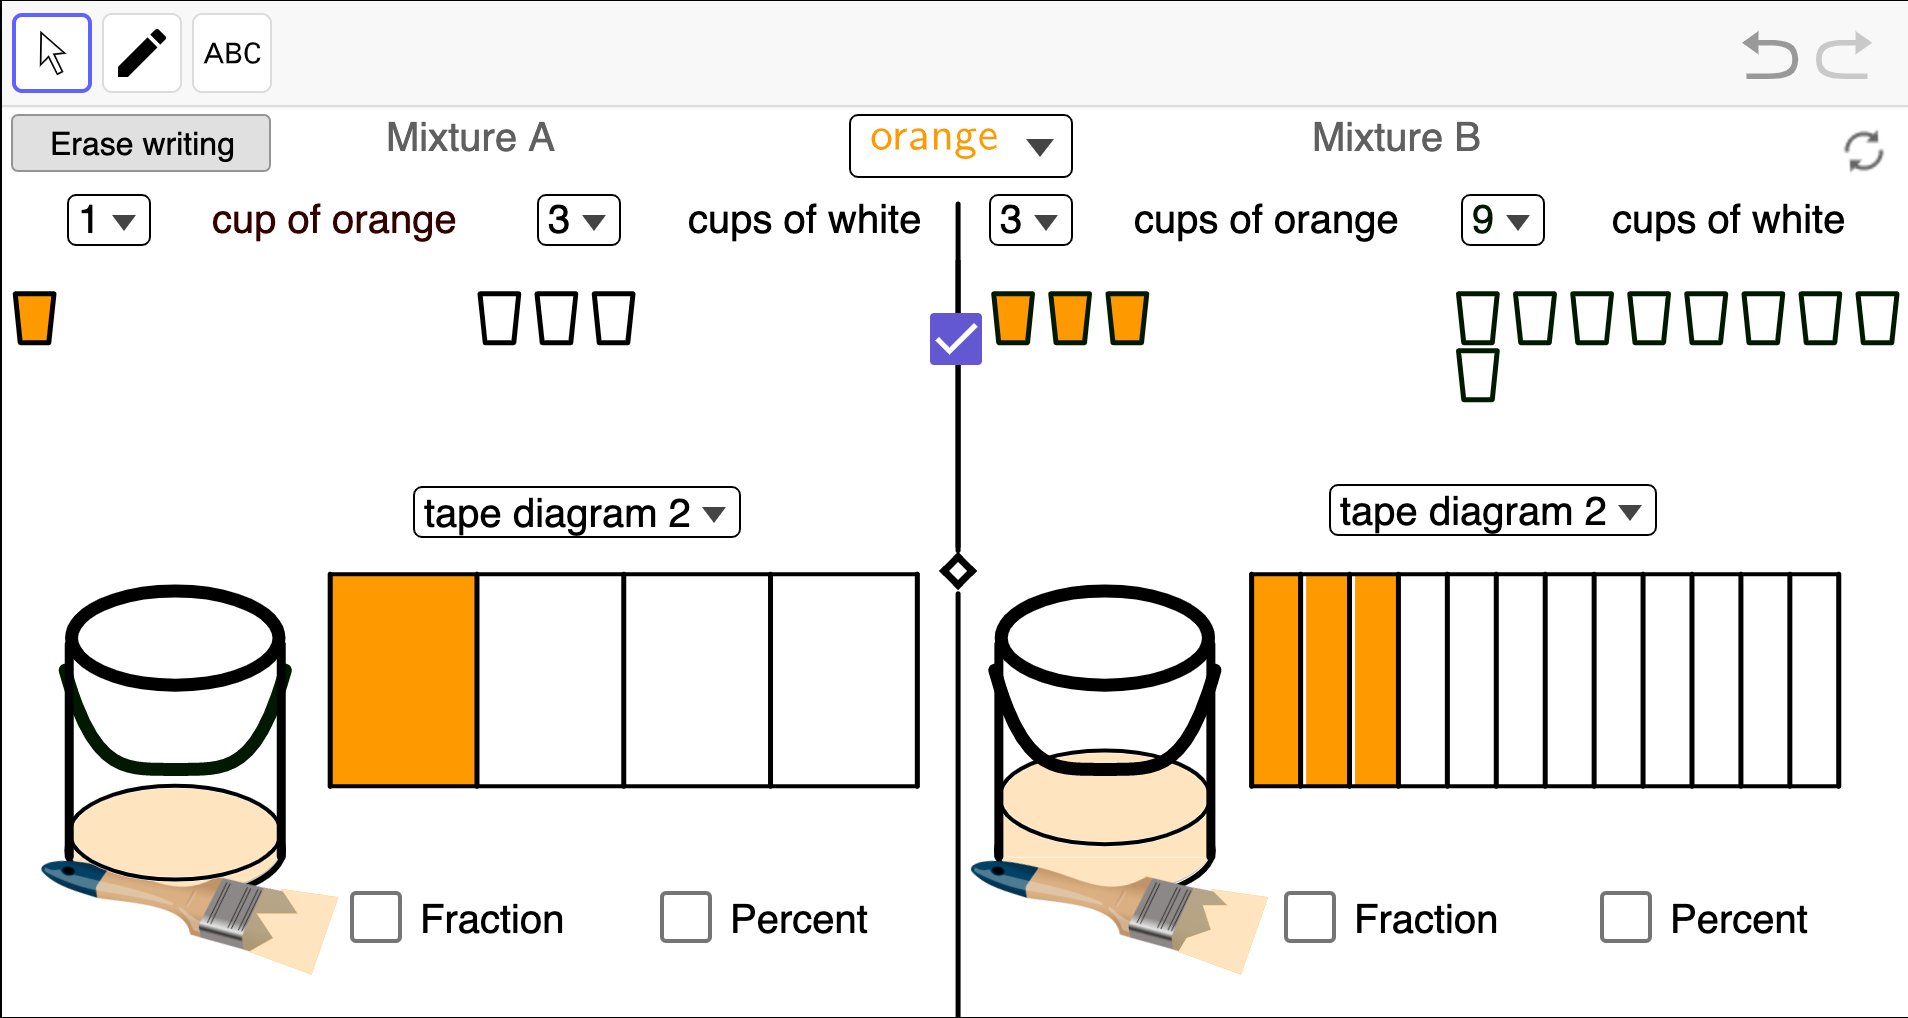Click the undo arrow icon
This screenshot has height=1018, width=1908.
pos(1769,55)
